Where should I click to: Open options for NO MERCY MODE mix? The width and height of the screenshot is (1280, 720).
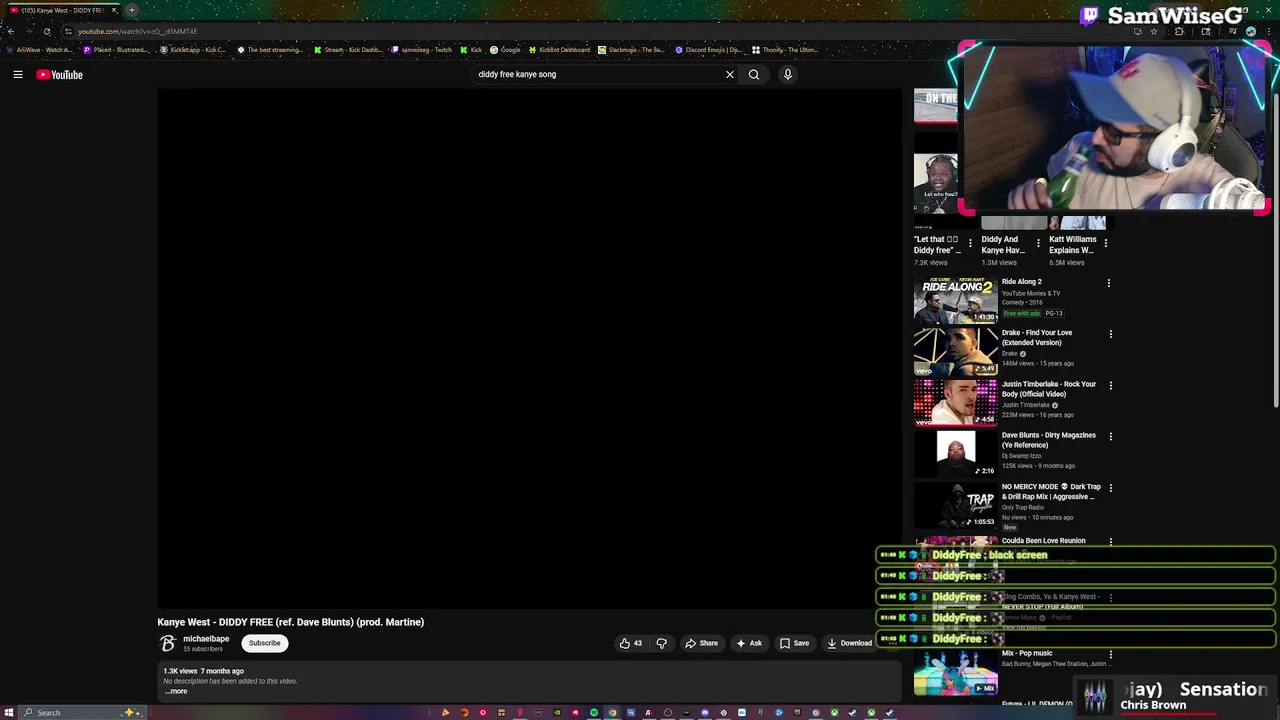click(x=1109, y=488)
